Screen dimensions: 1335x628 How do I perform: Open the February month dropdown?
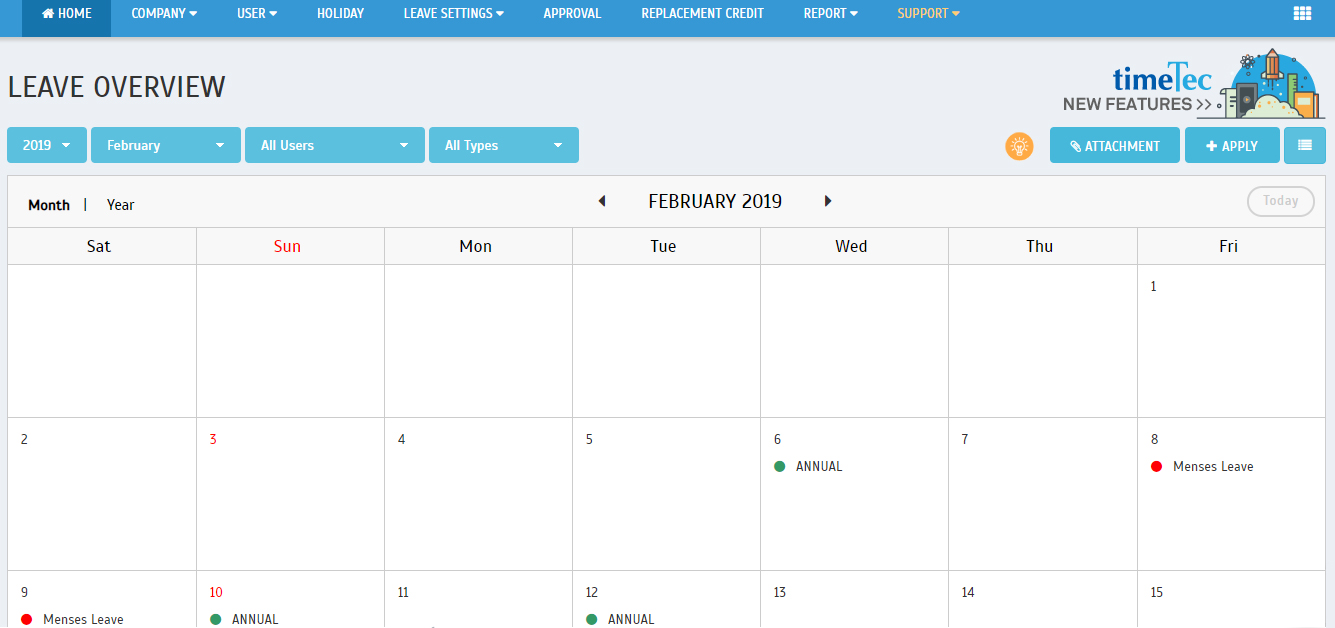[165, 145]
